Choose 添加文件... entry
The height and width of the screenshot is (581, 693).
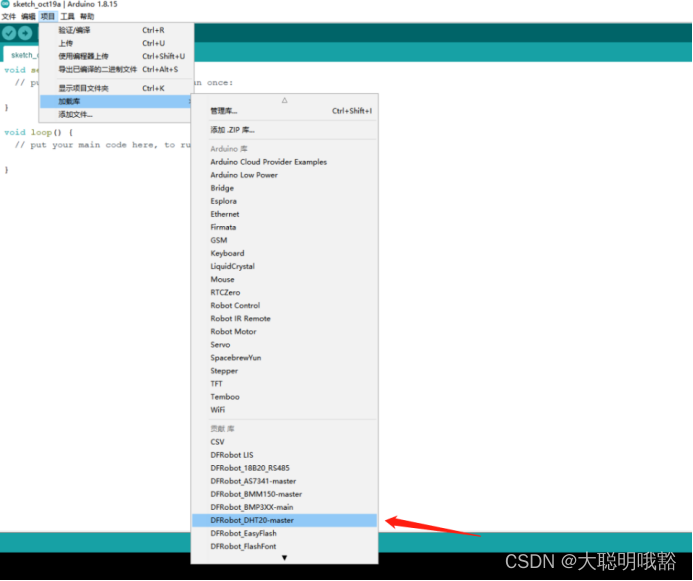point(116,115)
